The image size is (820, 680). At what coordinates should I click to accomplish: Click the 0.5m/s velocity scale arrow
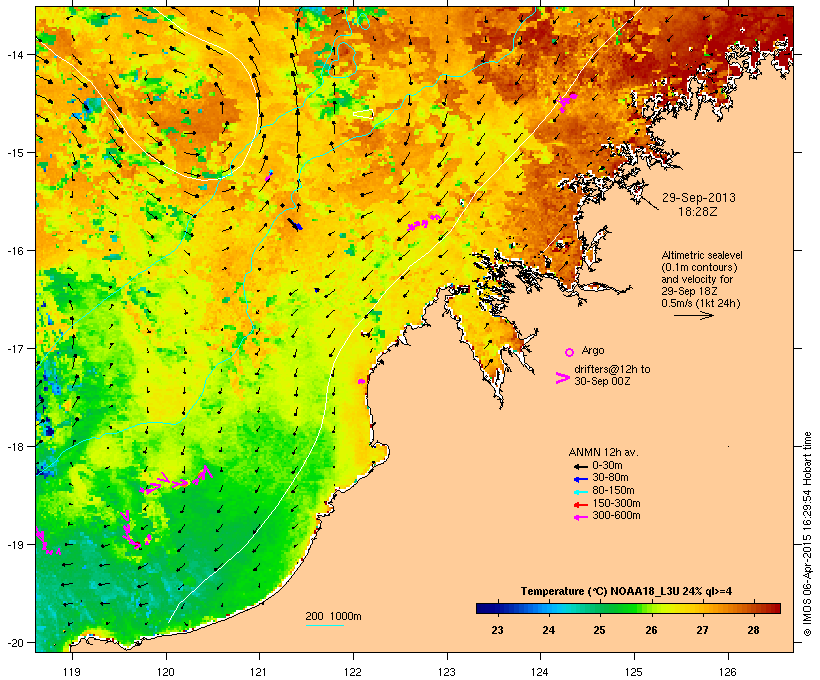[693, 315]
